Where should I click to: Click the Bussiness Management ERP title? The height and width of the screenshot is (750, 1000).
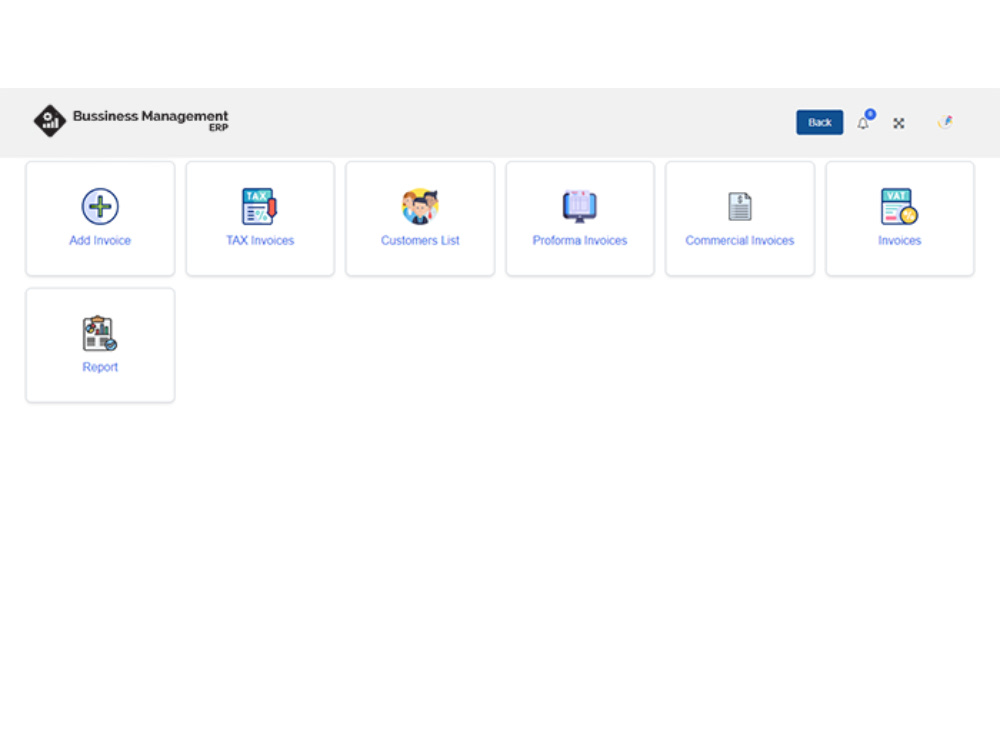point(151,120)
